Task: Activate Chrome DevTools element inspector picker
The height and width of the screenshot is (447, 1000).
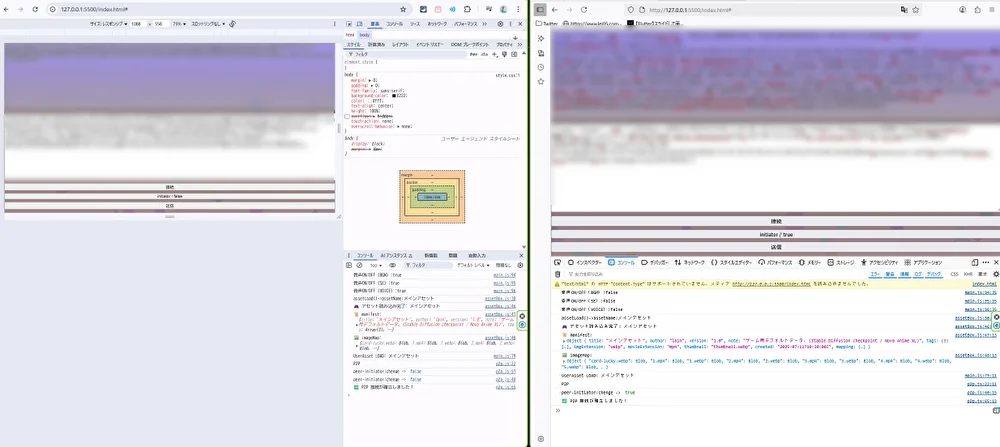Action: tap(351, 22)
